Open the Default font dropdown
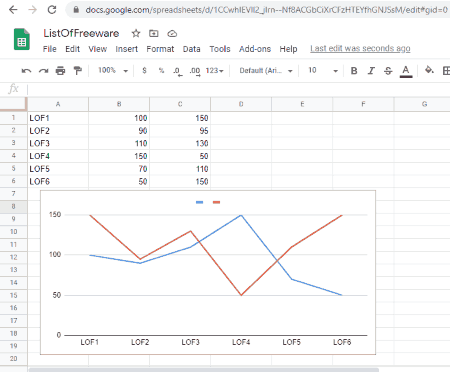The height and width of the screenshot is (372, 450). click(266, 71)
